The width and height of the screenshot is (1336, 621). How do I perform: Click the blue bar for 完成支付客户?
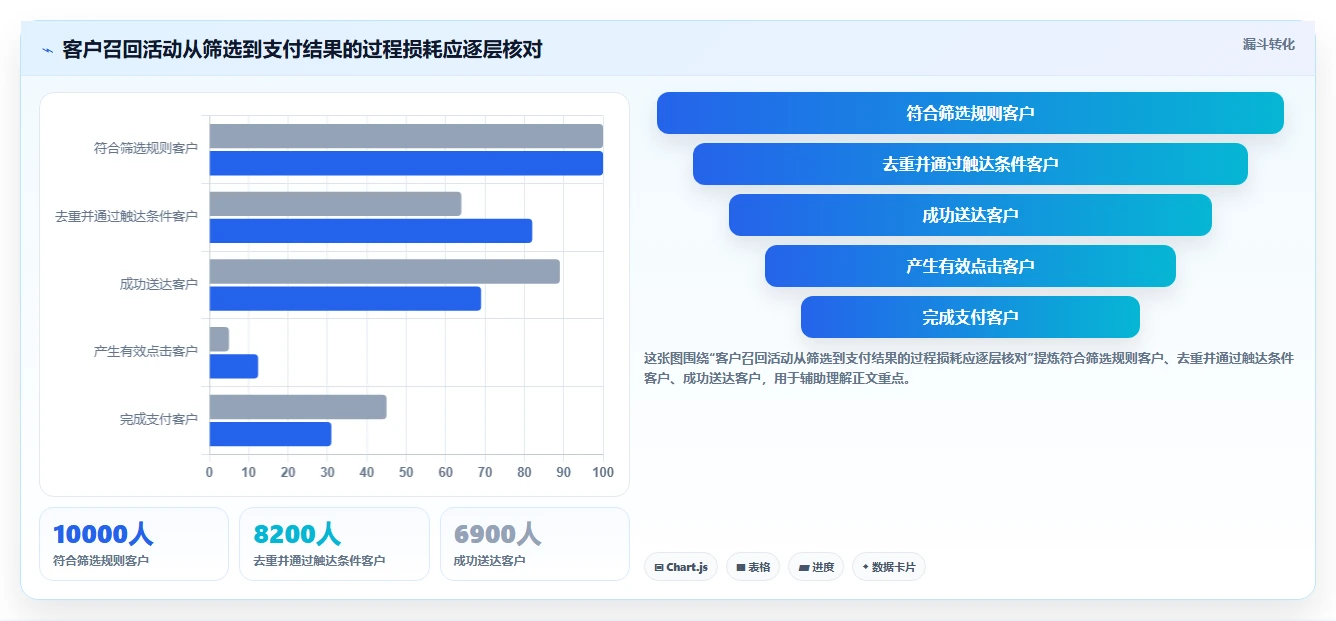coord(270,434)
